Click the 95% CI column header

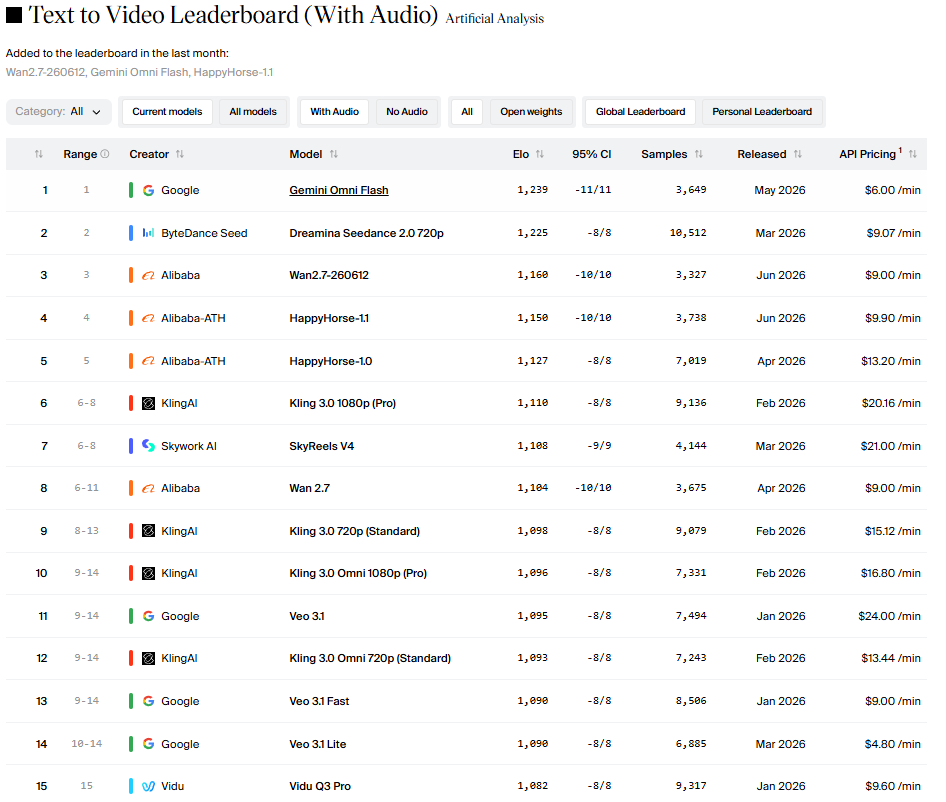(x=591, y=154)
